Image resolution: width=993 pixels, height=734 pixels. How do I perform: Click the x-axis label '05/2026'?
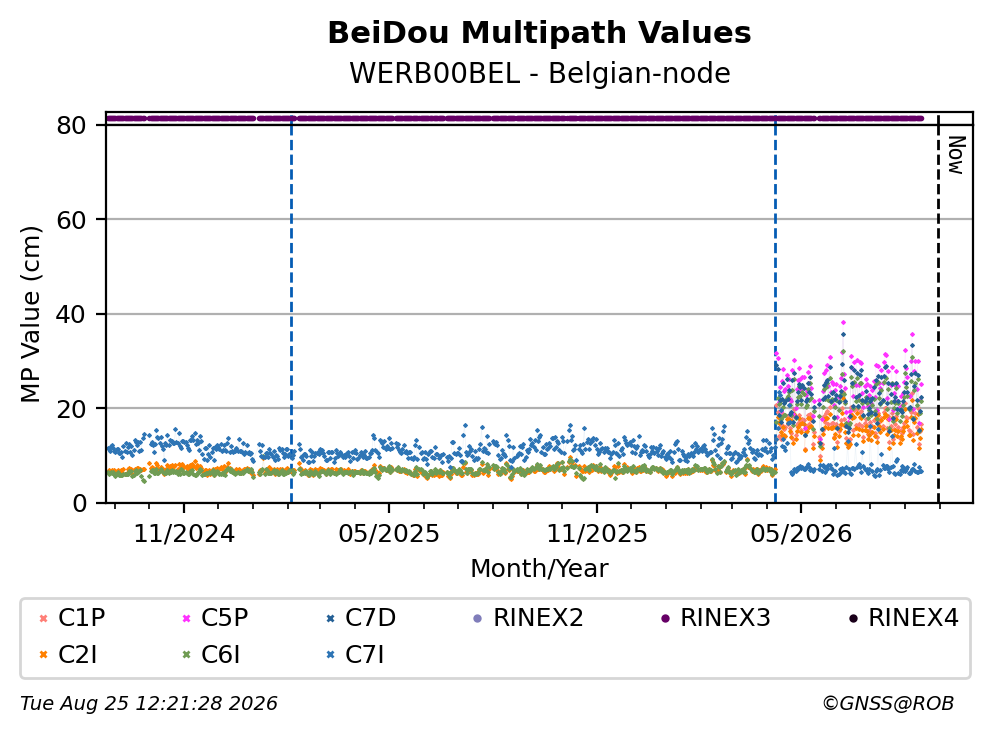click(800, 534)
